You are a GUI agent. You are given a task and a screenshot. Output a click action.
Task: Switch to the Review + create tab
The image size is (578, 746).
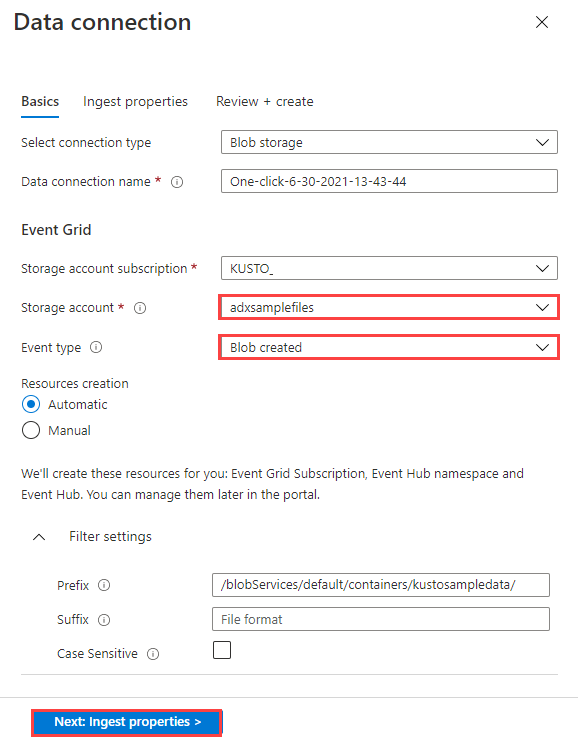(265, 101)
